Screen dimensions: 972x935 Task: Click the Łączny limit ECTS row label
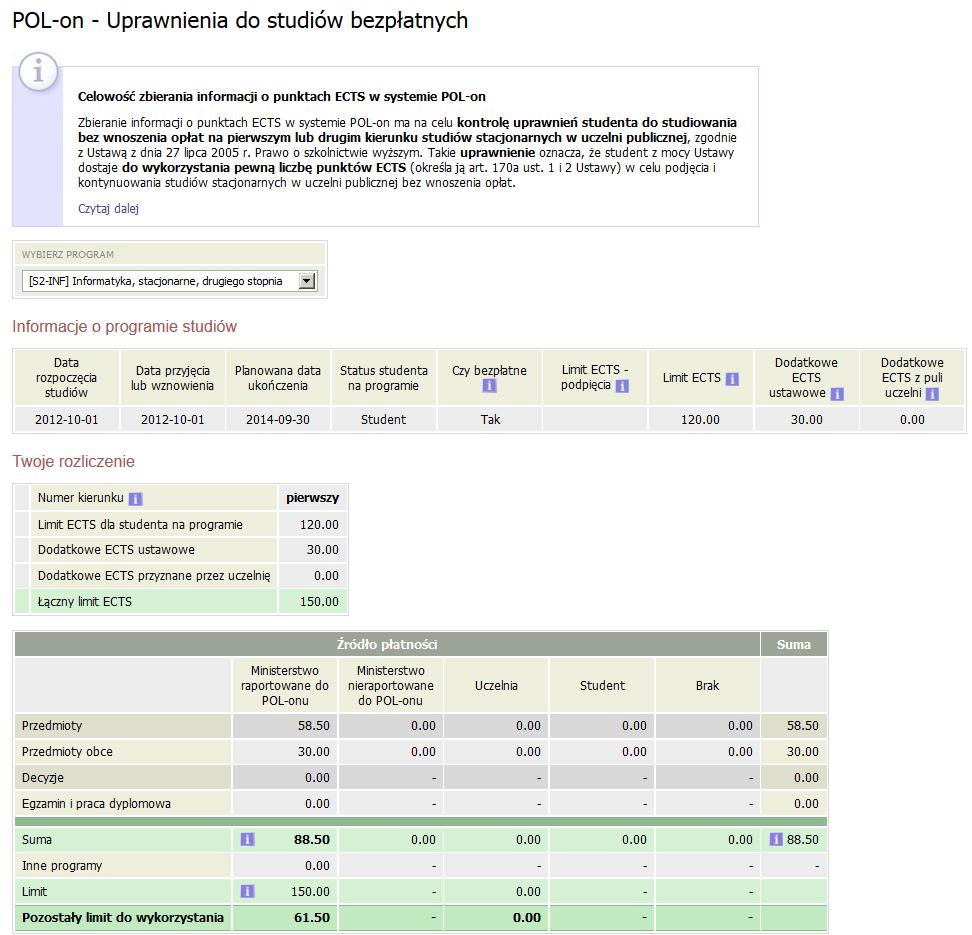(x=85, y=601)
